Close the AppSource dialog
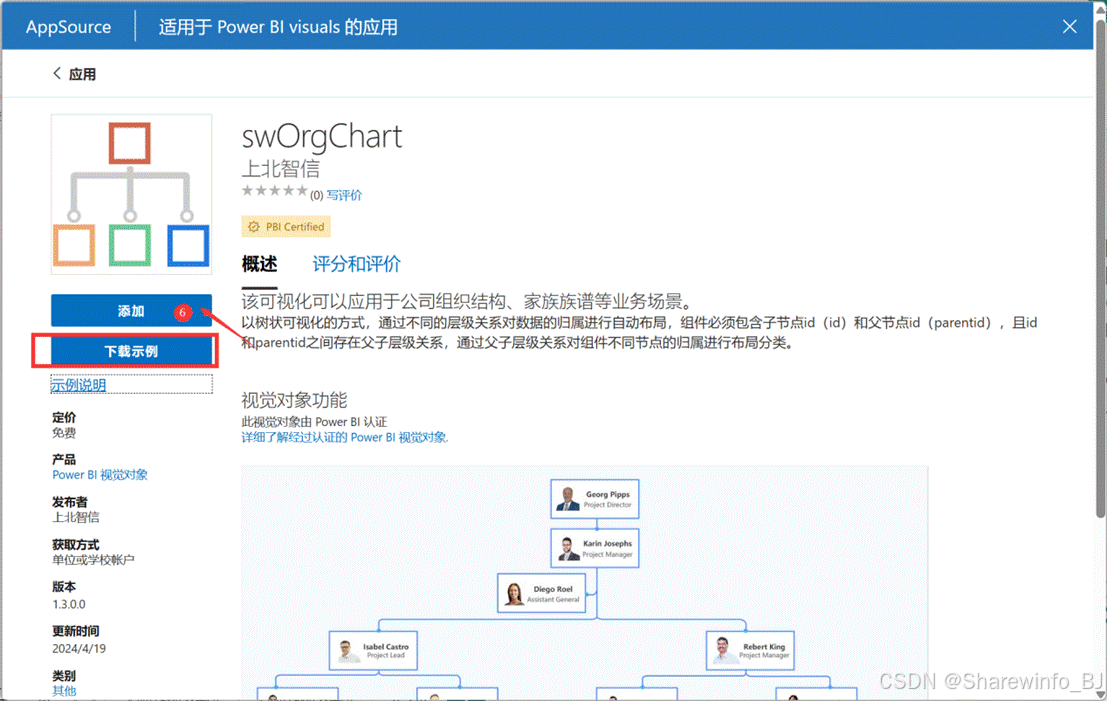 click(x=1069, y=27)
